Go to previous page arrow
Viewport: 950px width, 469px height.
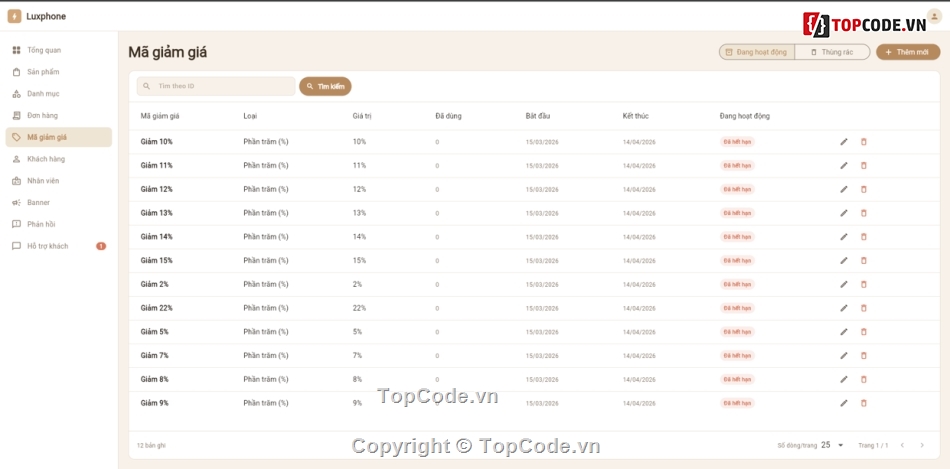click(902, 445)
